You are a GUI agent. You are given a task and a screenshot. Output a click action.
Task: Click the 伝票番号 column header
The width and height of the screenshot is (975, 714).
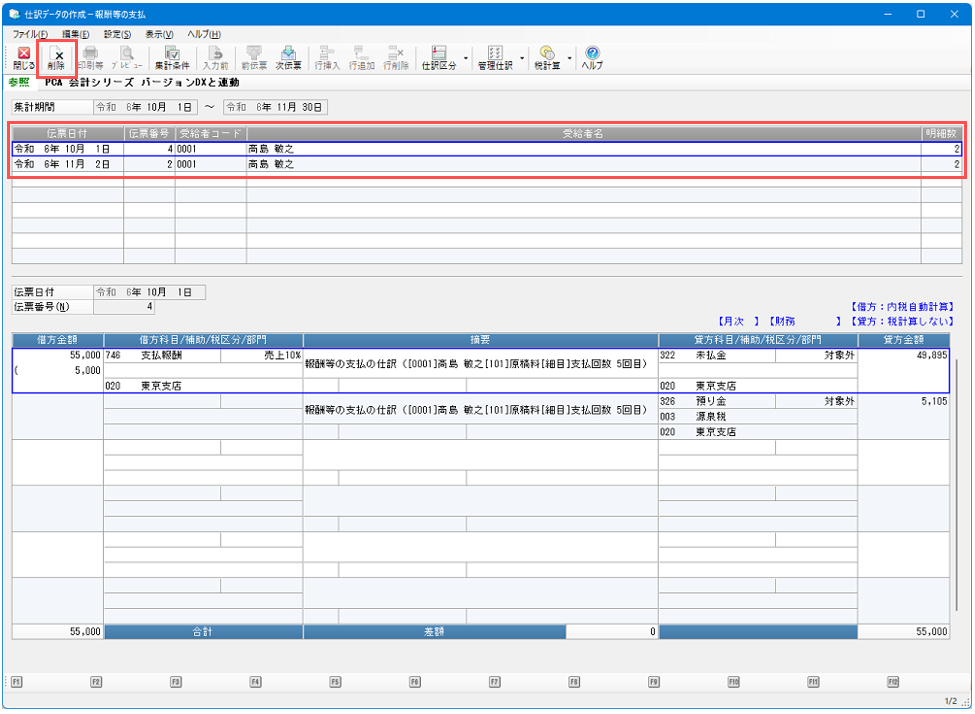(x=149, y=134)
